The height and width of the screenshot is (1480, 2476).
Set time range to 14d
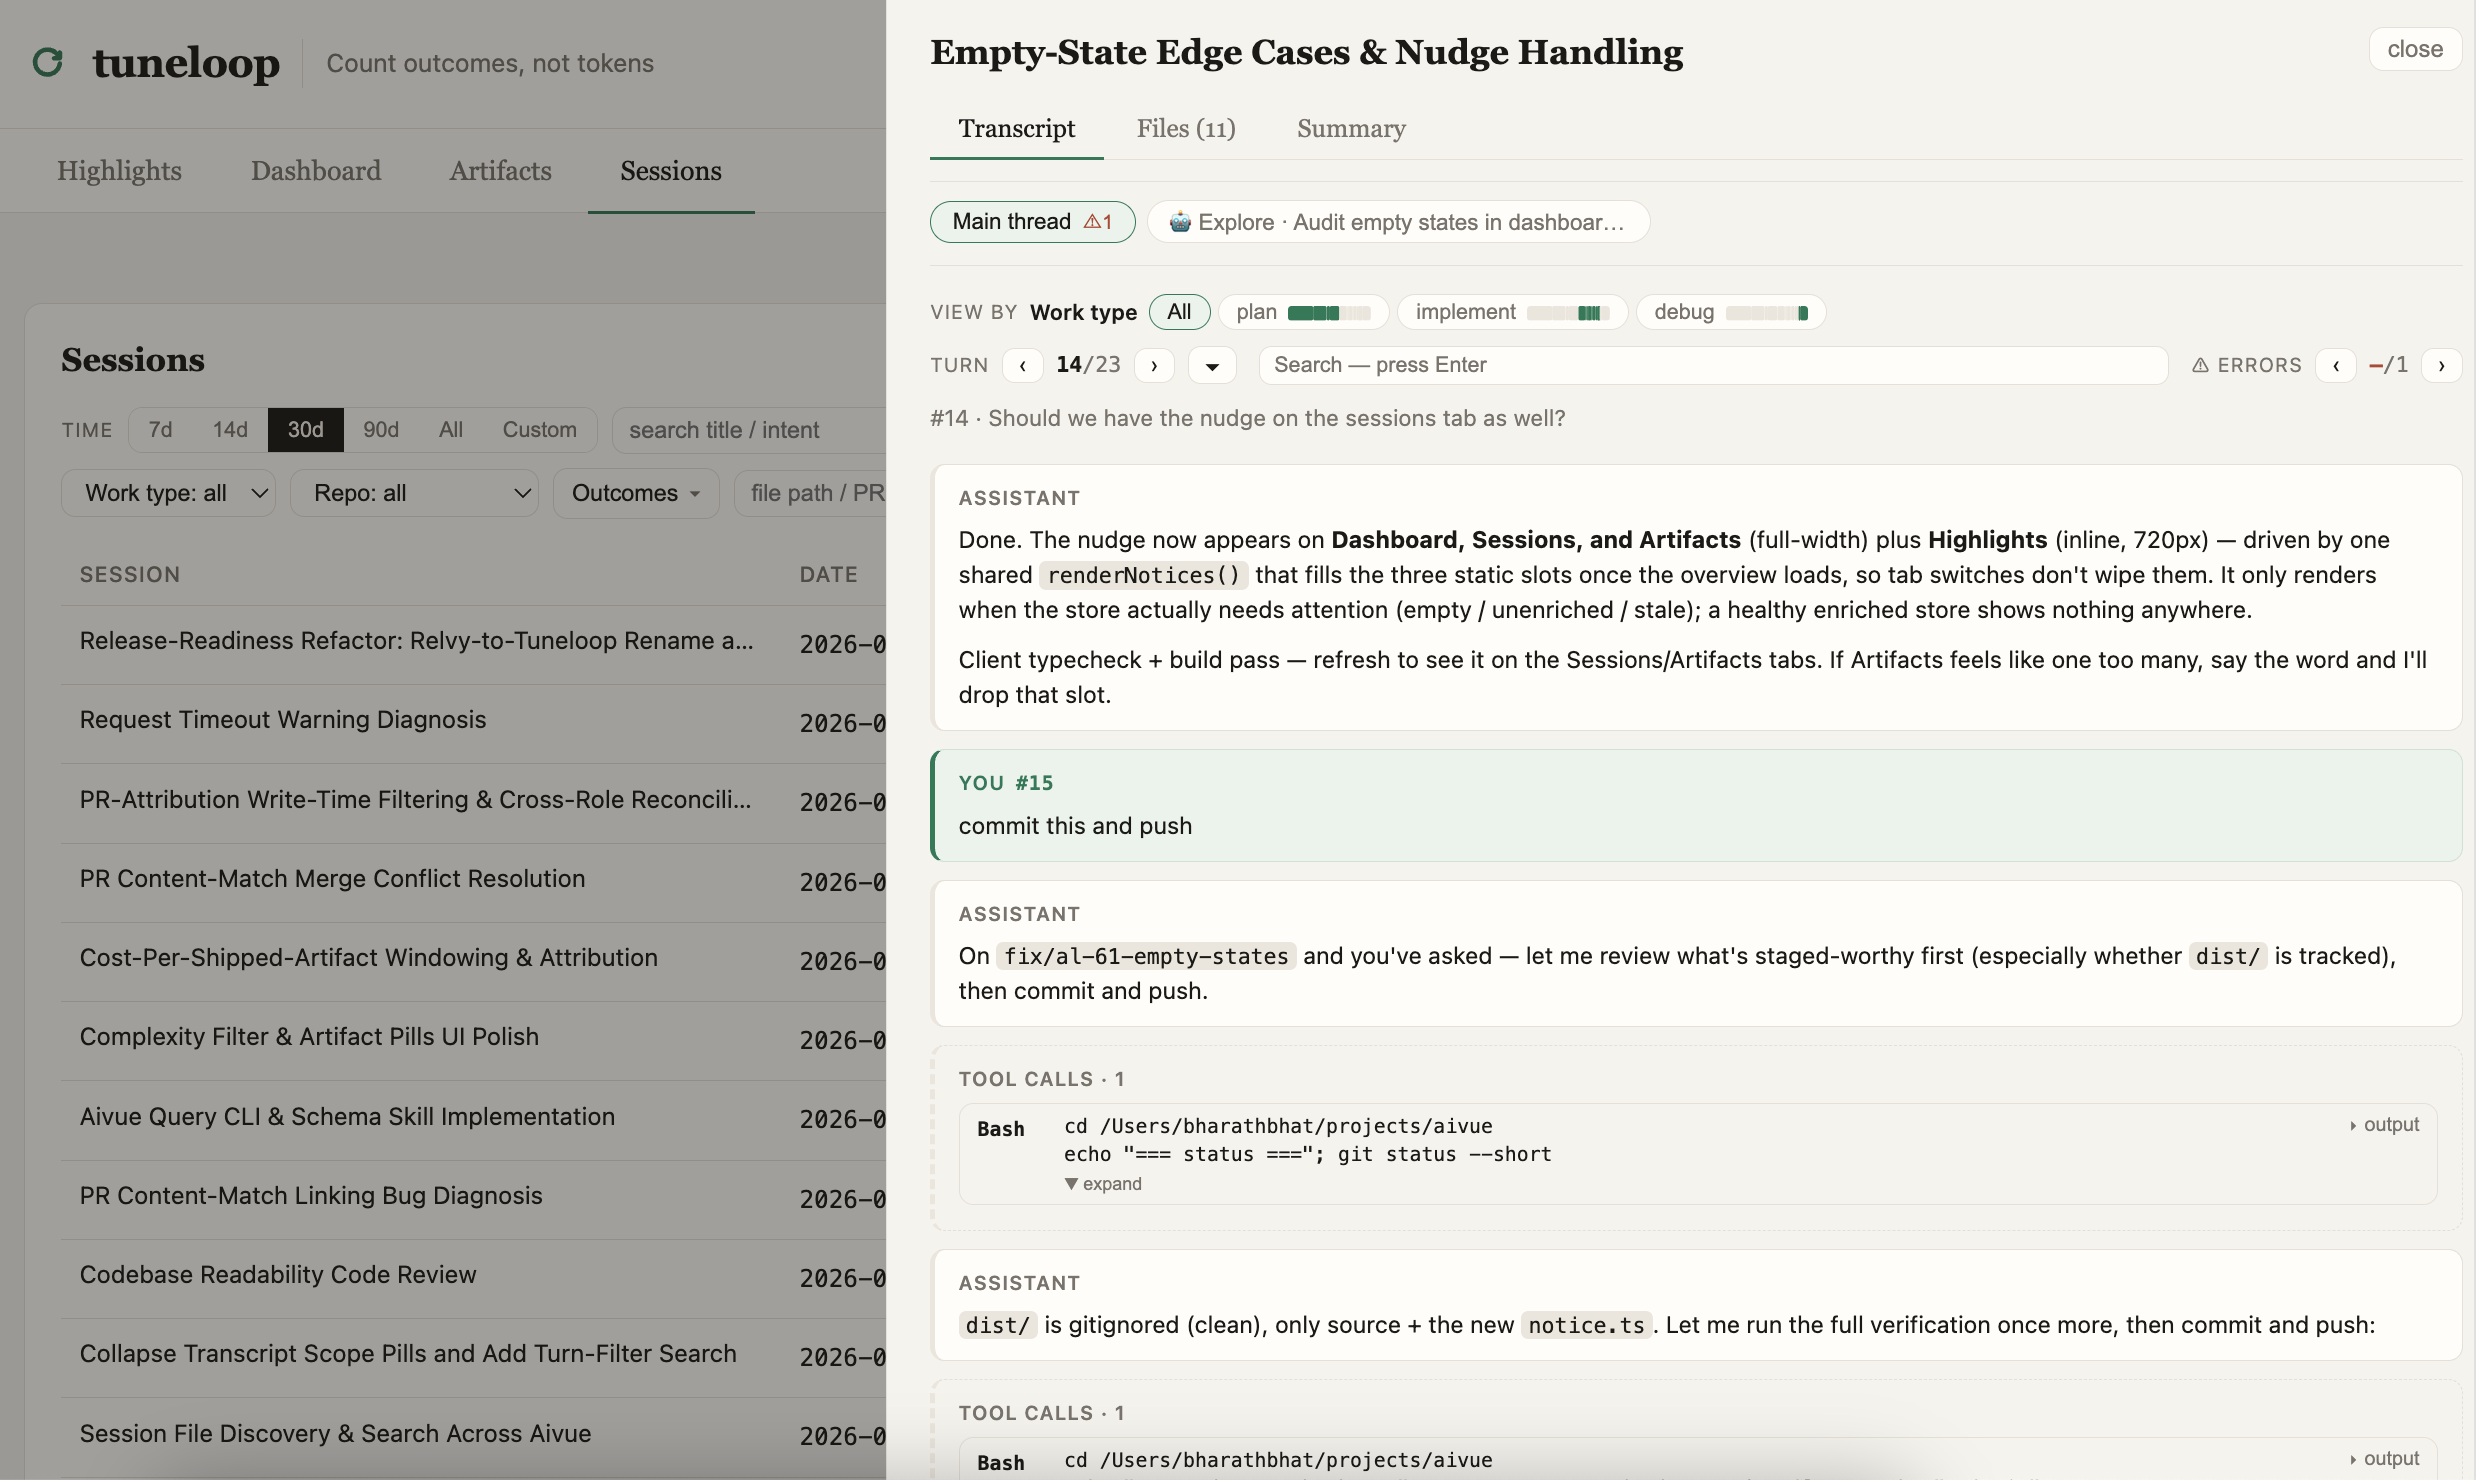tap(230, 430)
